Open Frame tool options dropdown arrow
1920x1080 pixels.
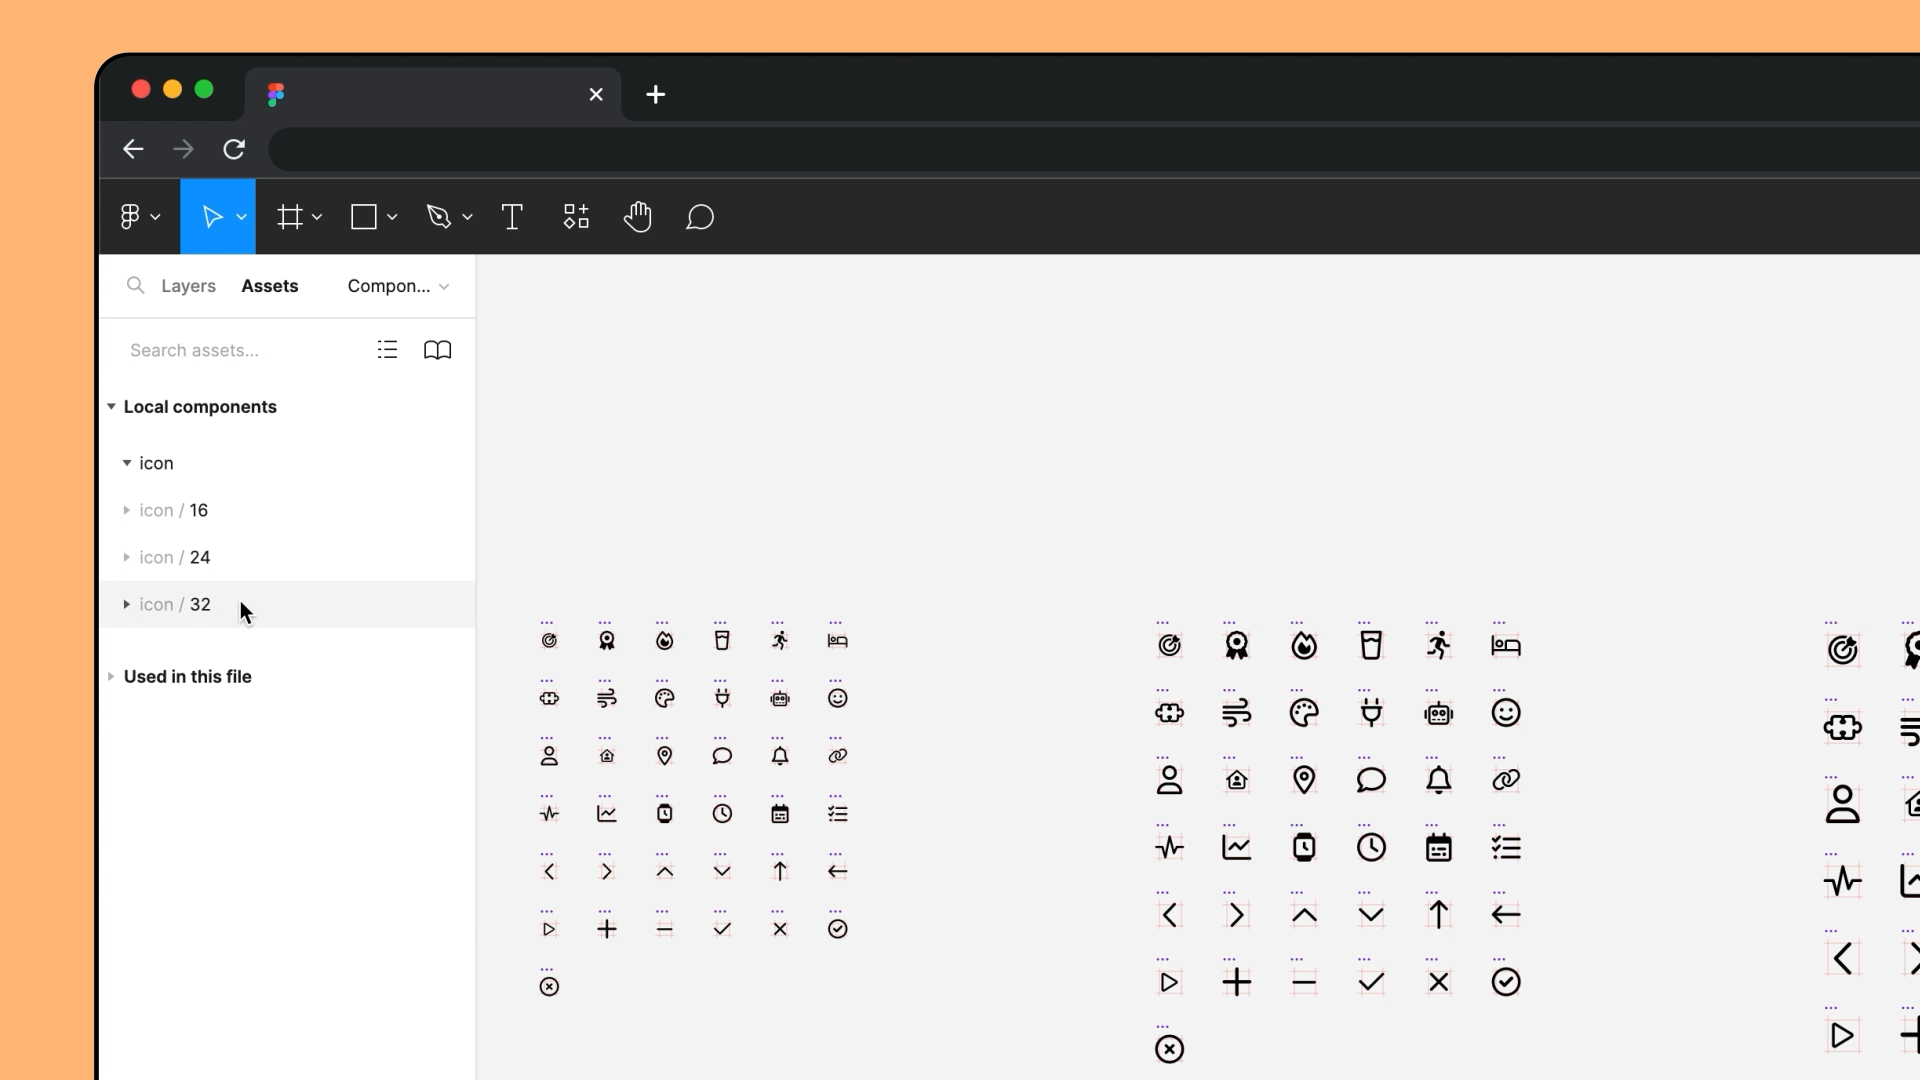coord(317,217)
